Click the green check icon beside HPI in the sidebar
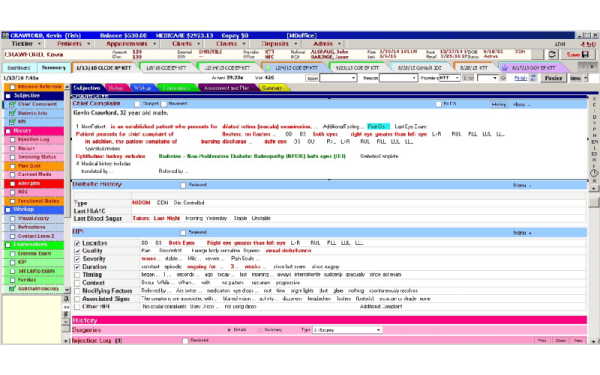This screenshot has width=600, height=375. [12, 122]
